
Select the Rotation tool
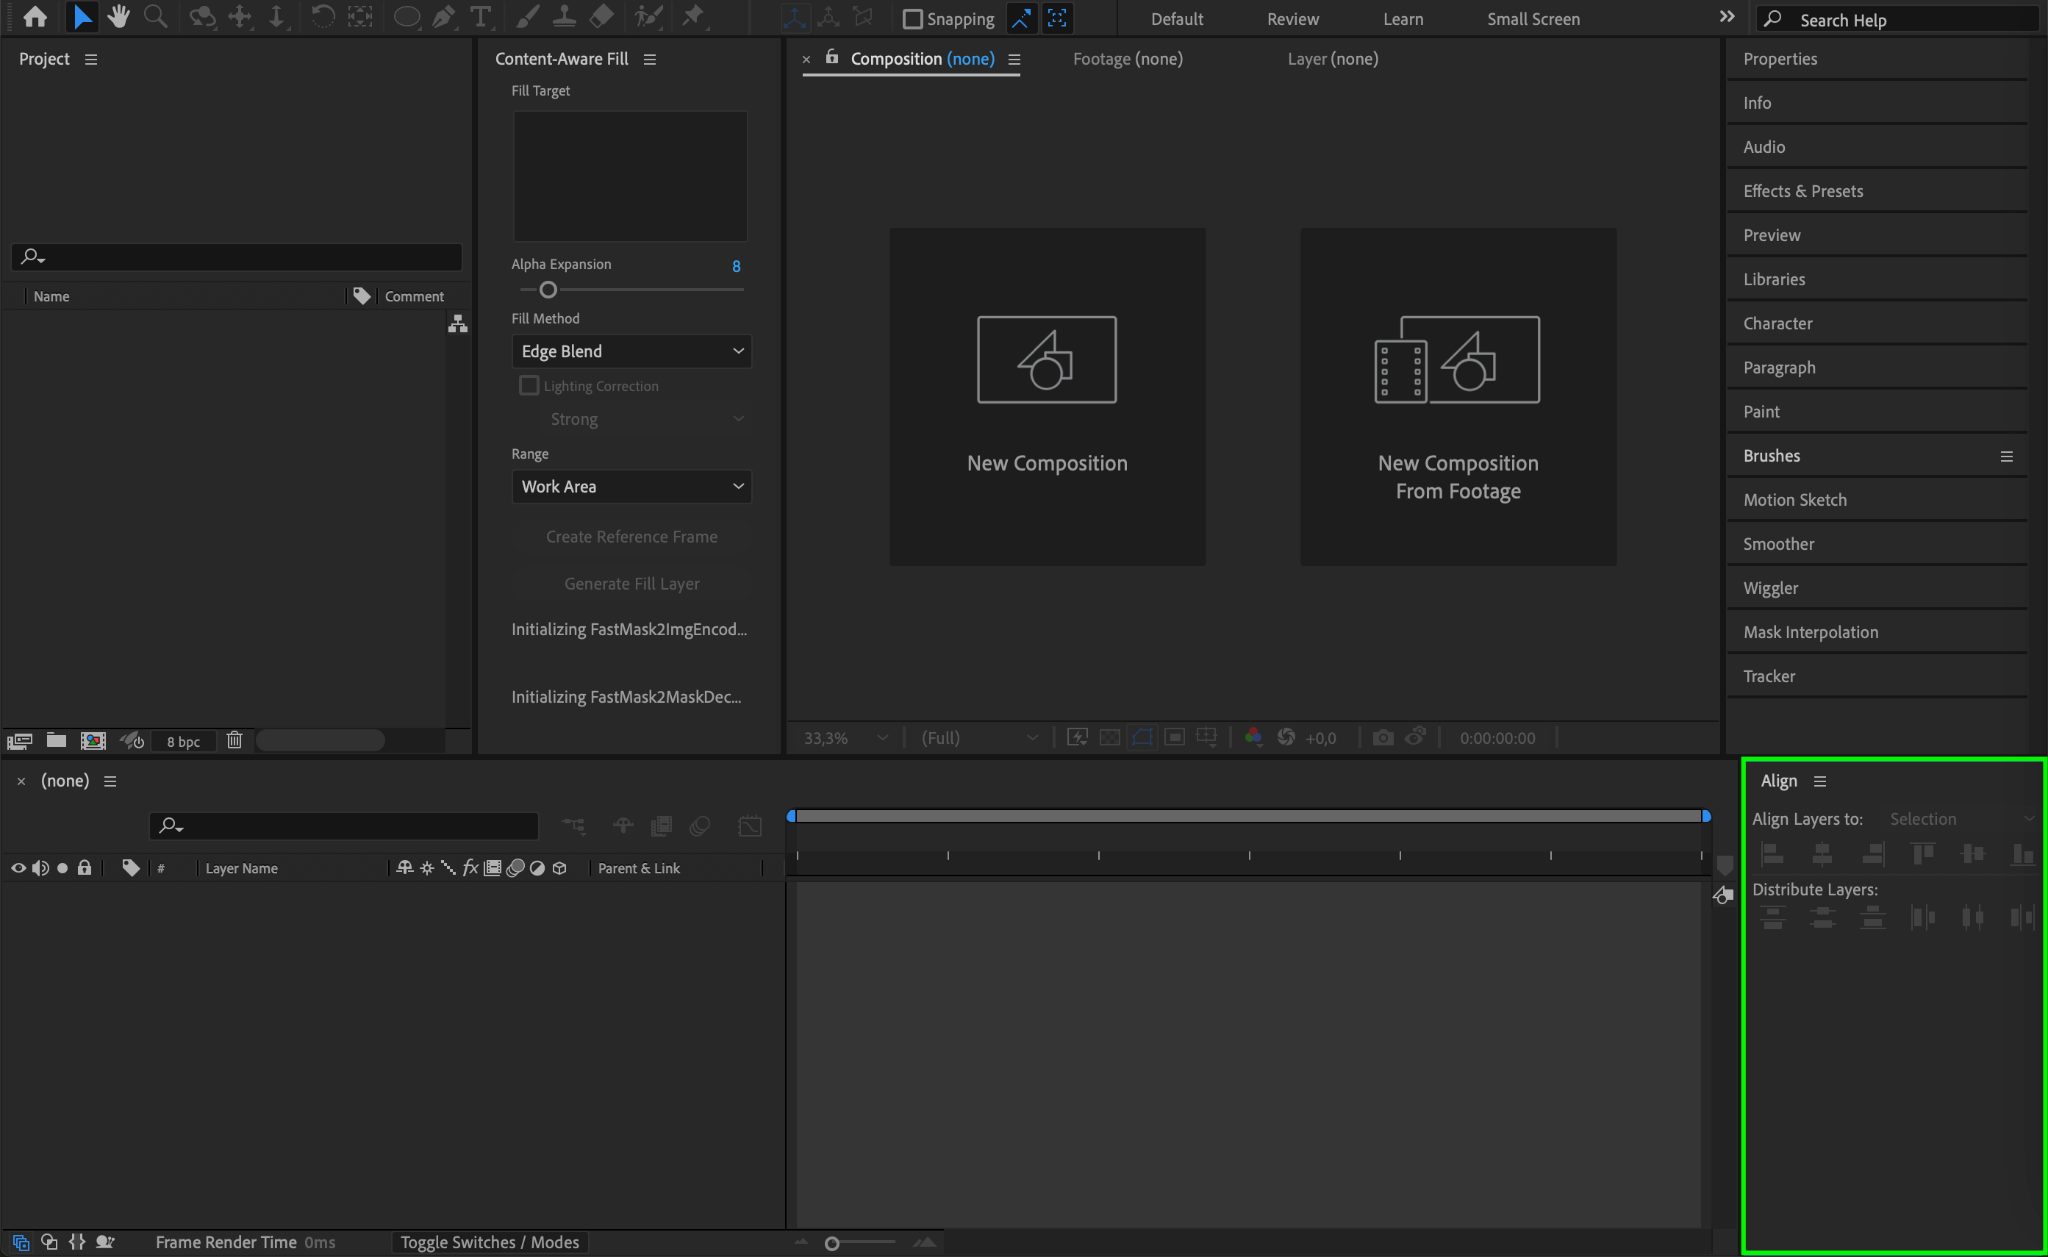pos(322,17)
